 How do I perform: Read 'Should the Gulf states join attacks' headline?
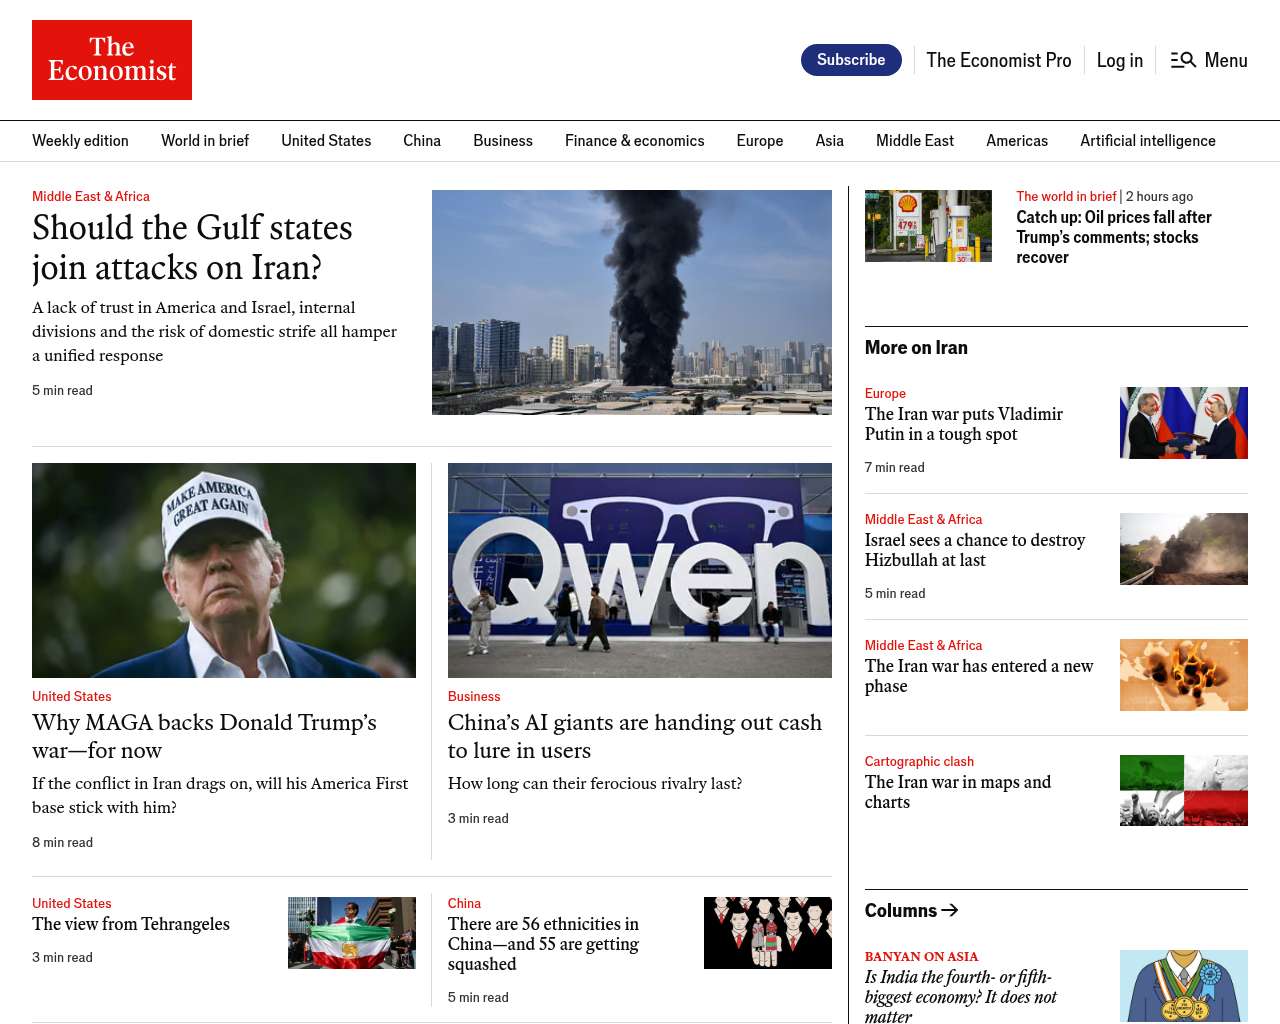(x=192, y=248)
